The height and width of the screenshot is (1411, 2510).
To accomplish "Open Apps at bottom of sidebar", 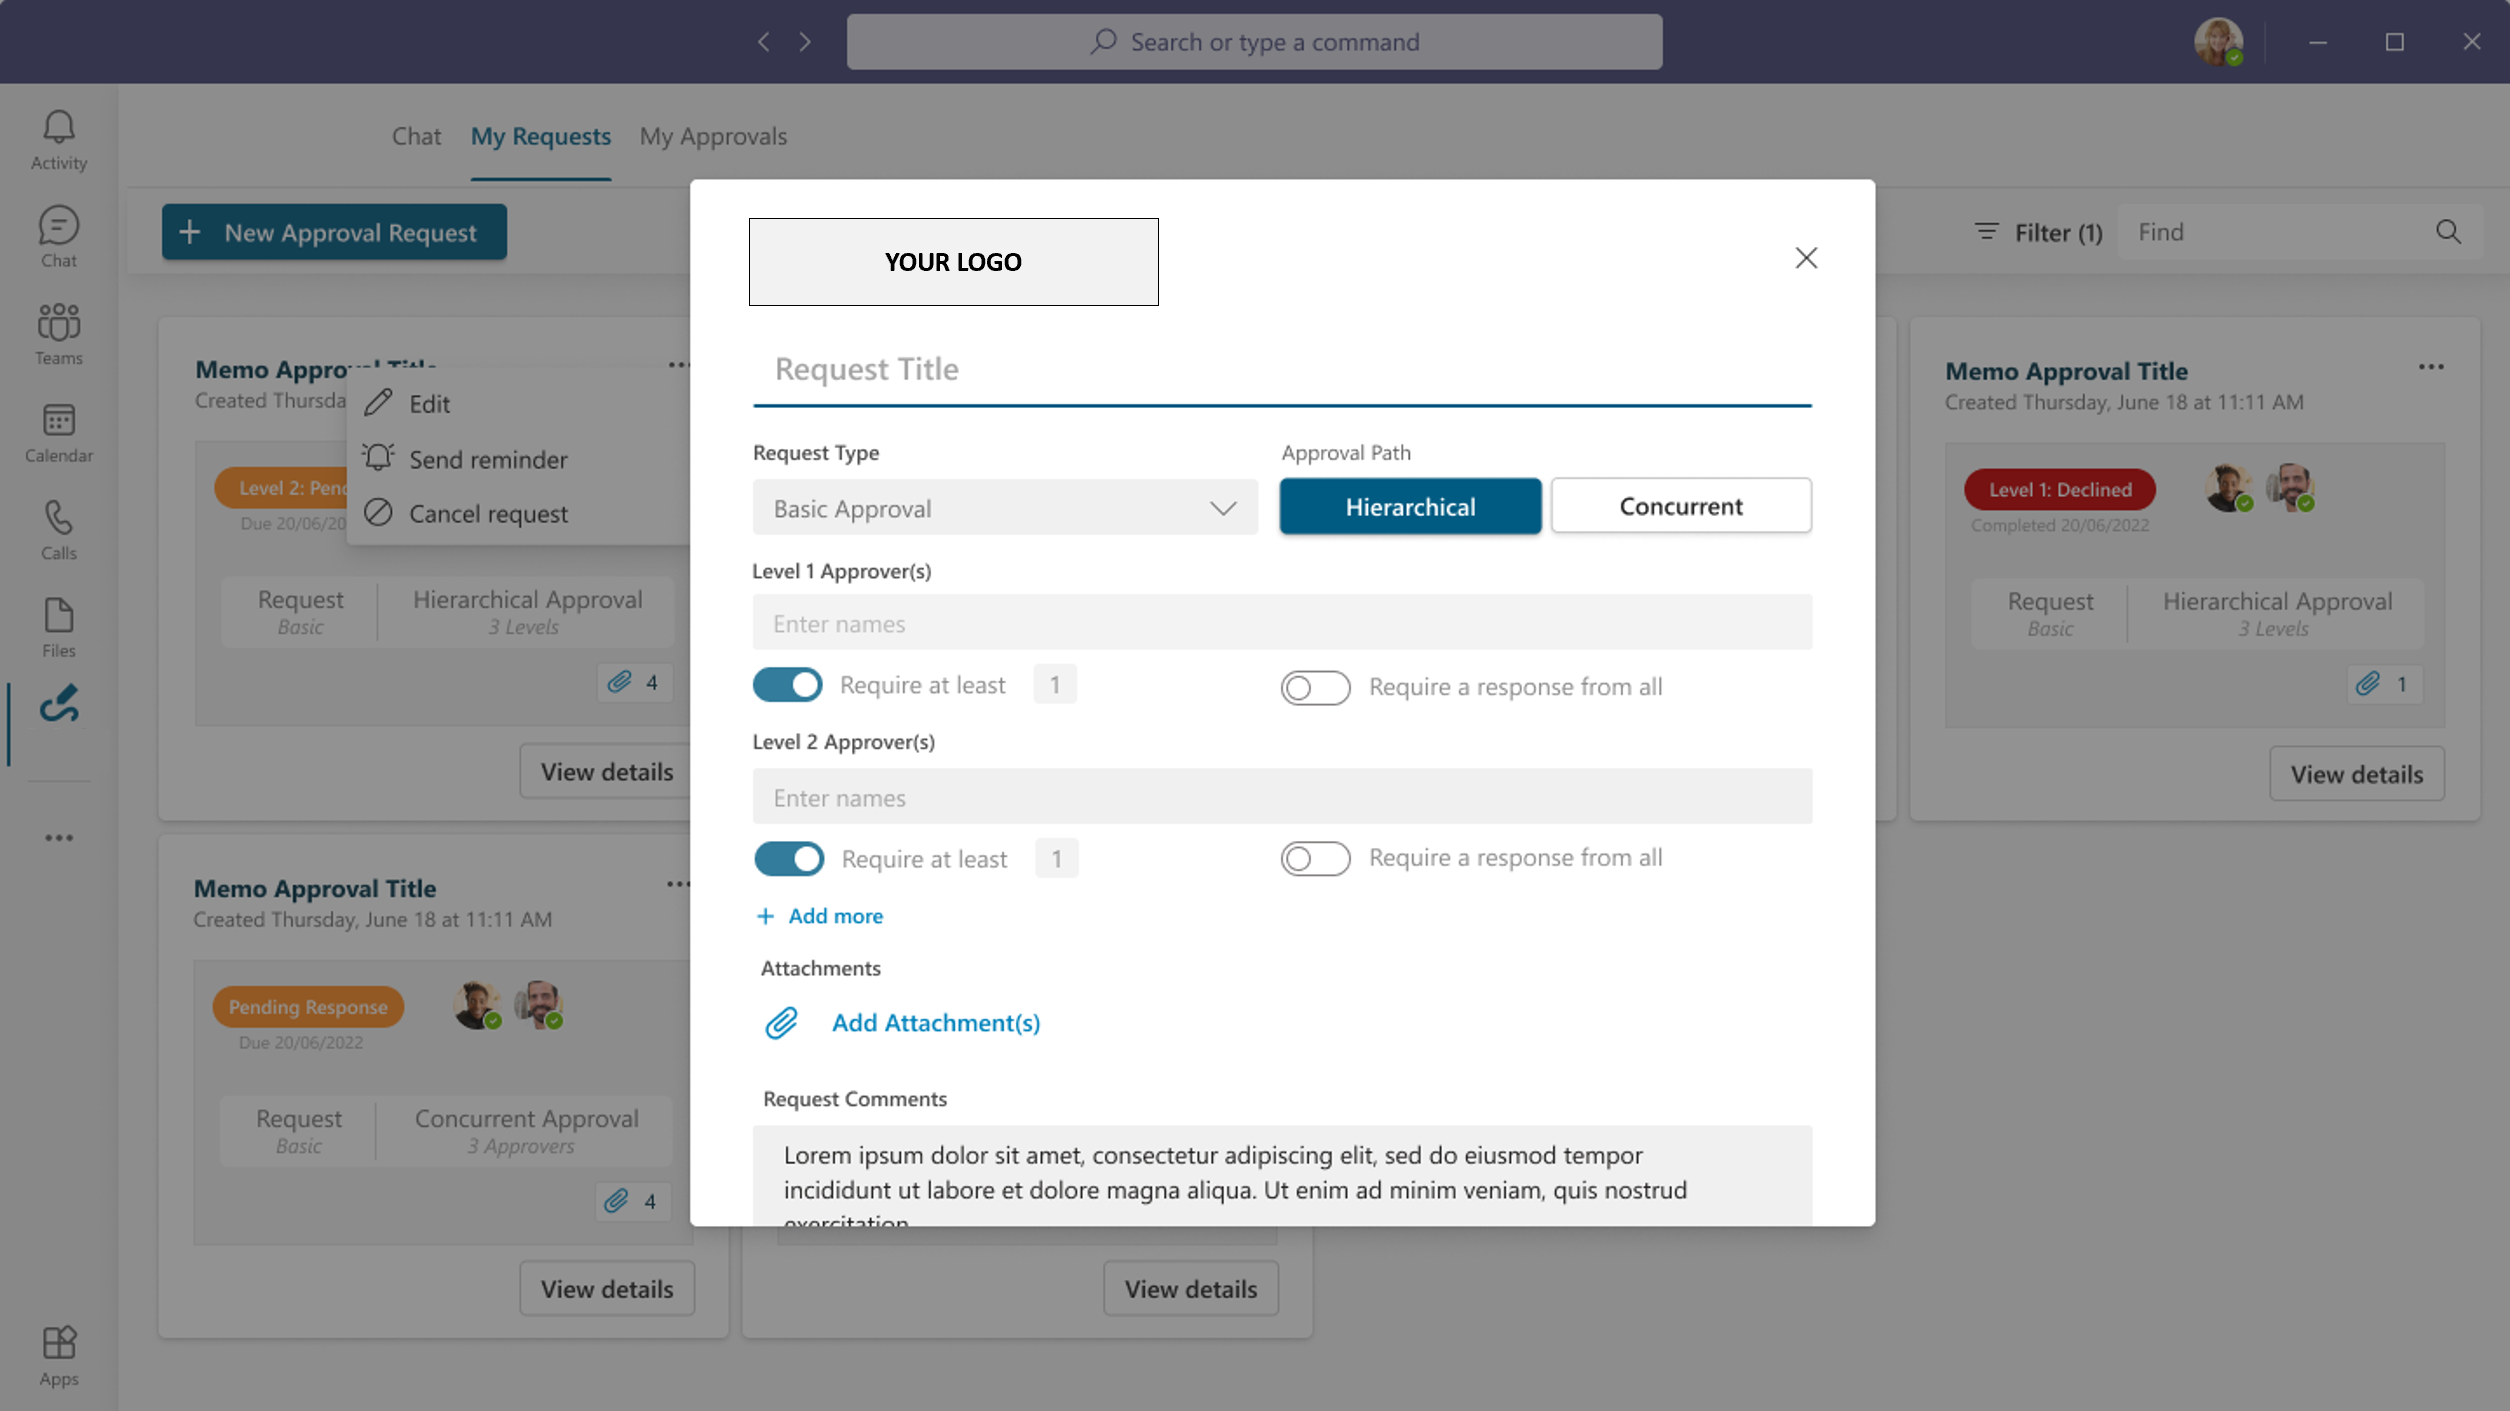I will [x=58, y=1355].
